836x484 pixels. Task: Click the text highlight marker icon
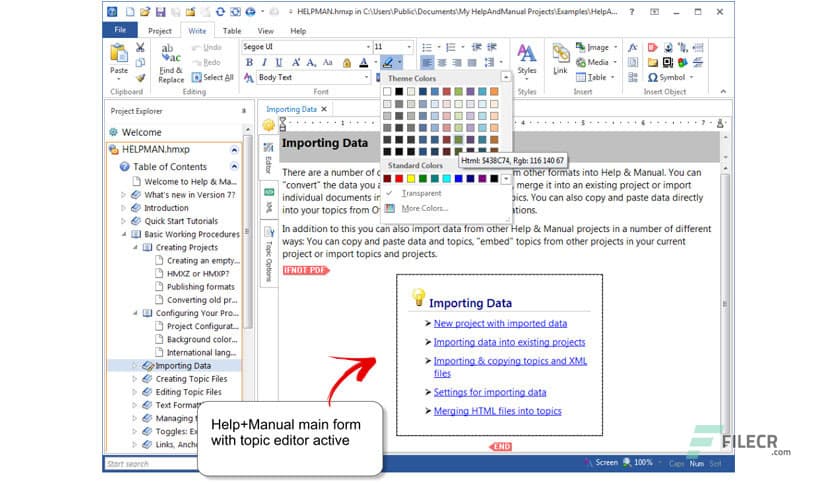tap(388, 63)
